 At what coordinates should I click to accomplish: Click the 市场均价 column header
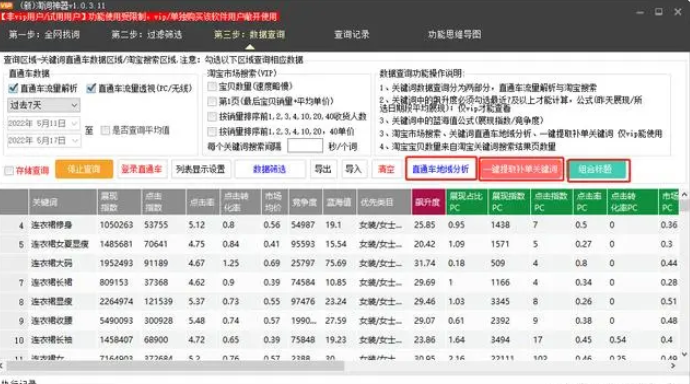point(274,202)
